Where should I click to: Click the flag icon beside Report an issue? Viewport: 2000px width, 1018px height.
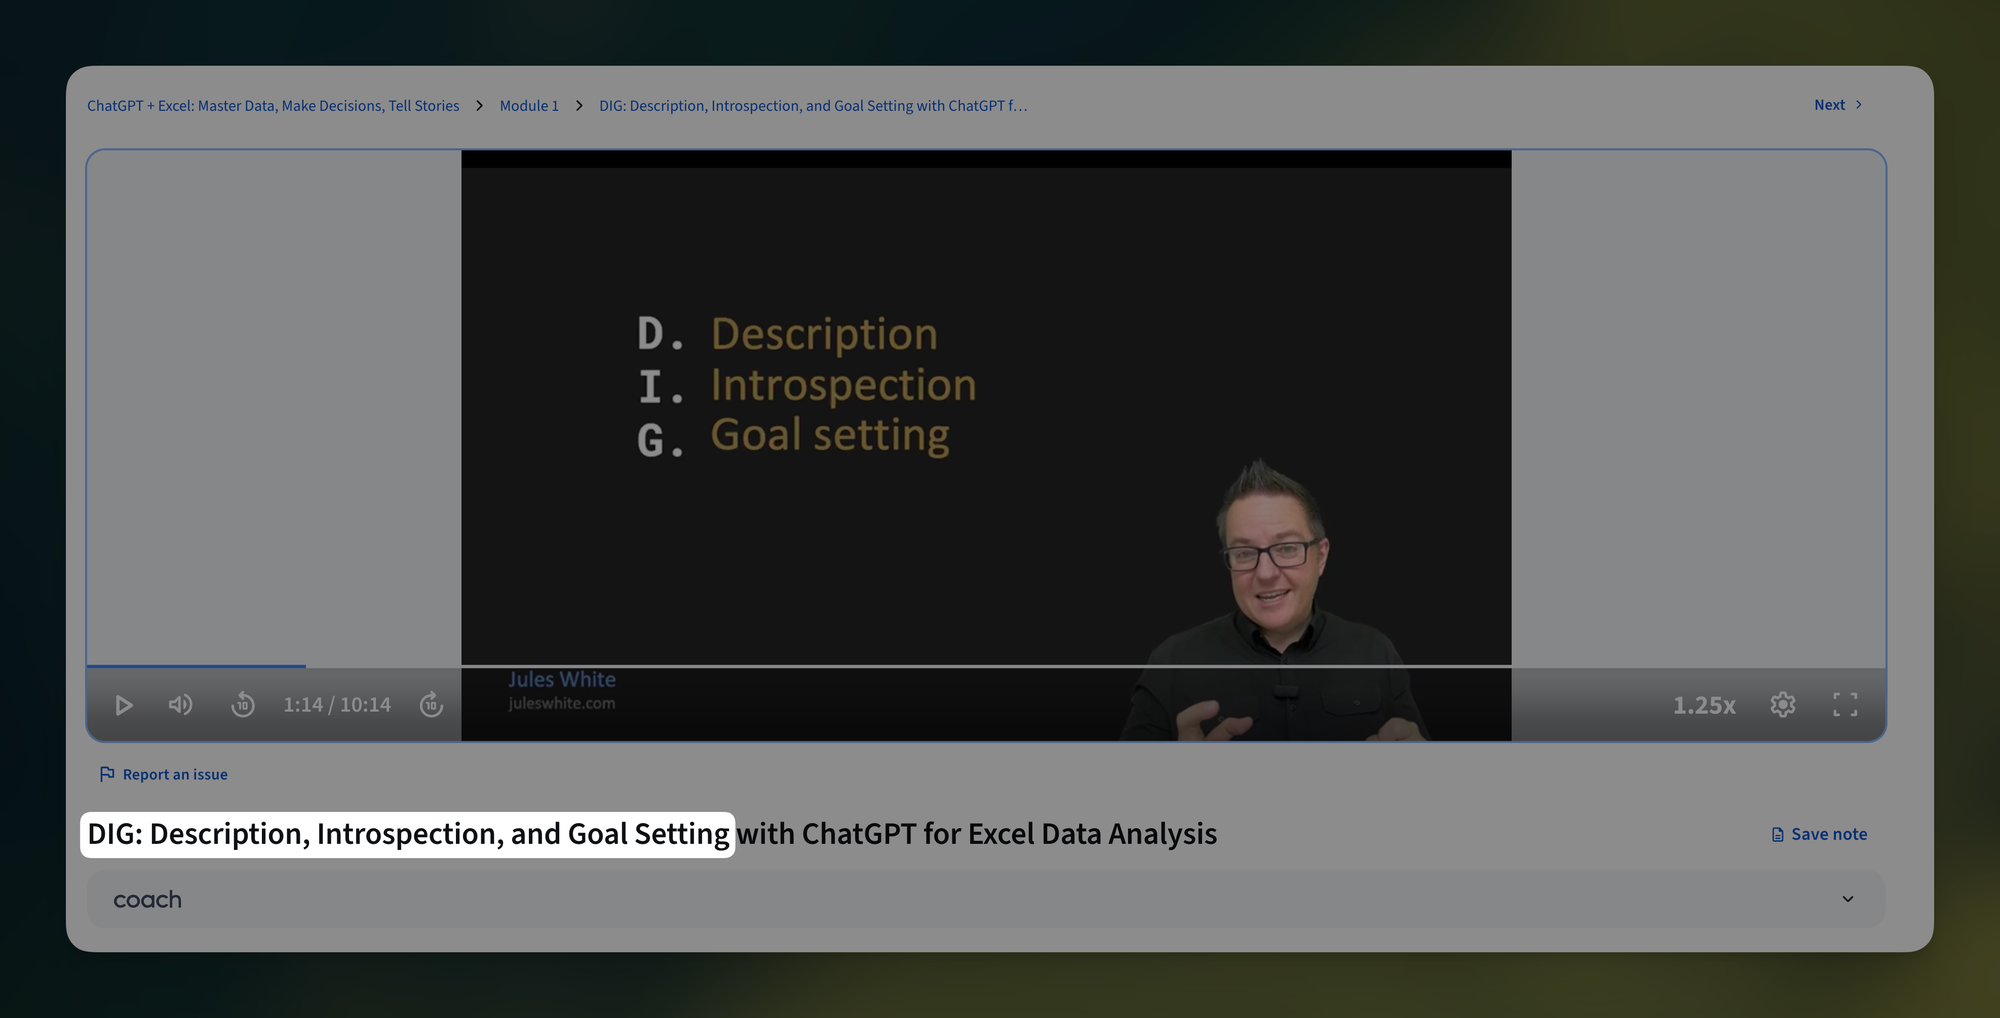pyautogui.click(x=107, y=774)
